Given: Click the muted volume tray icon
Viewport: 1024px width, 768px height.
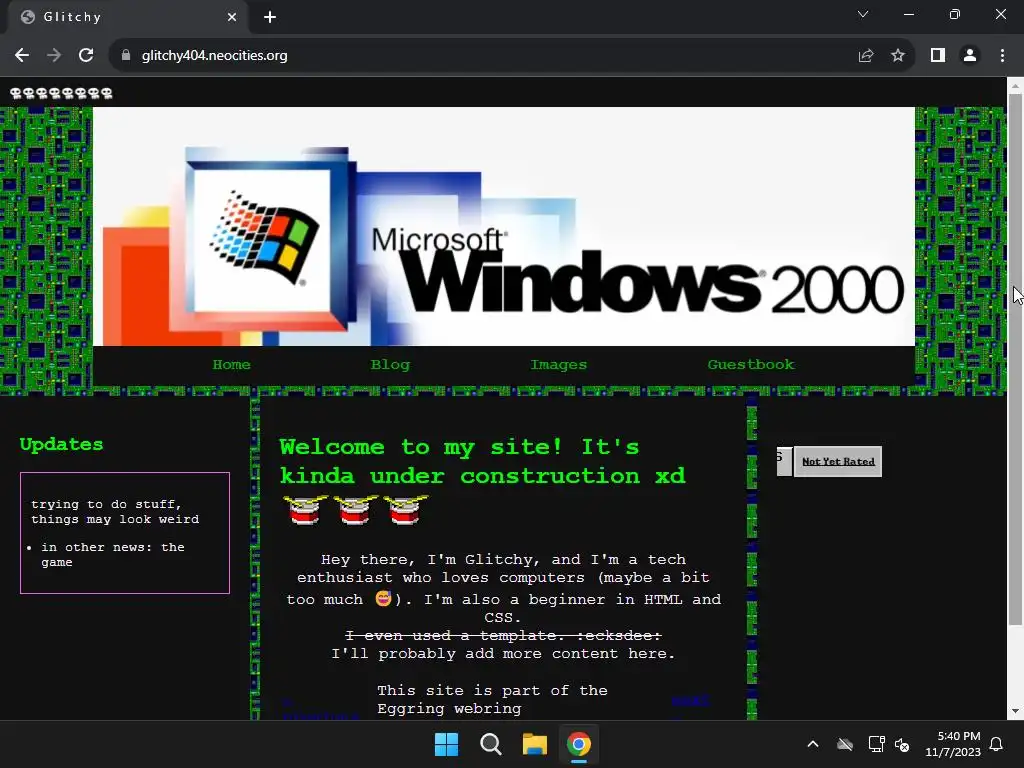Looking at the screenshot, I should (903, 744).
